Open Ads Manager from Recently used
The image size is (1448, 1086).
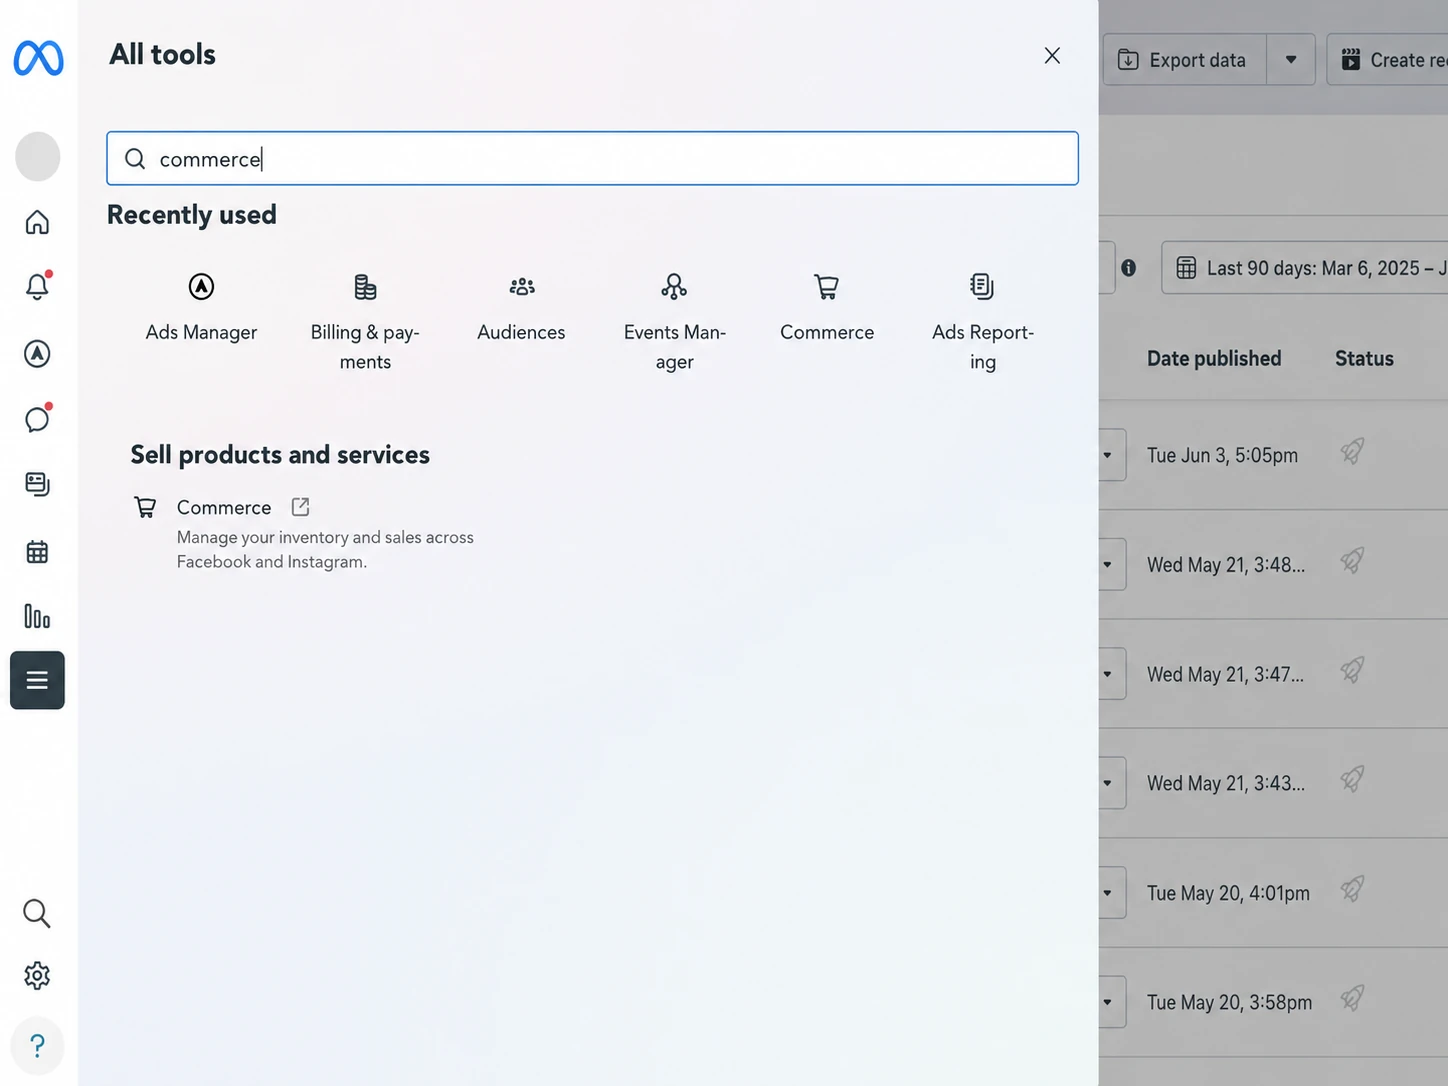201,308
